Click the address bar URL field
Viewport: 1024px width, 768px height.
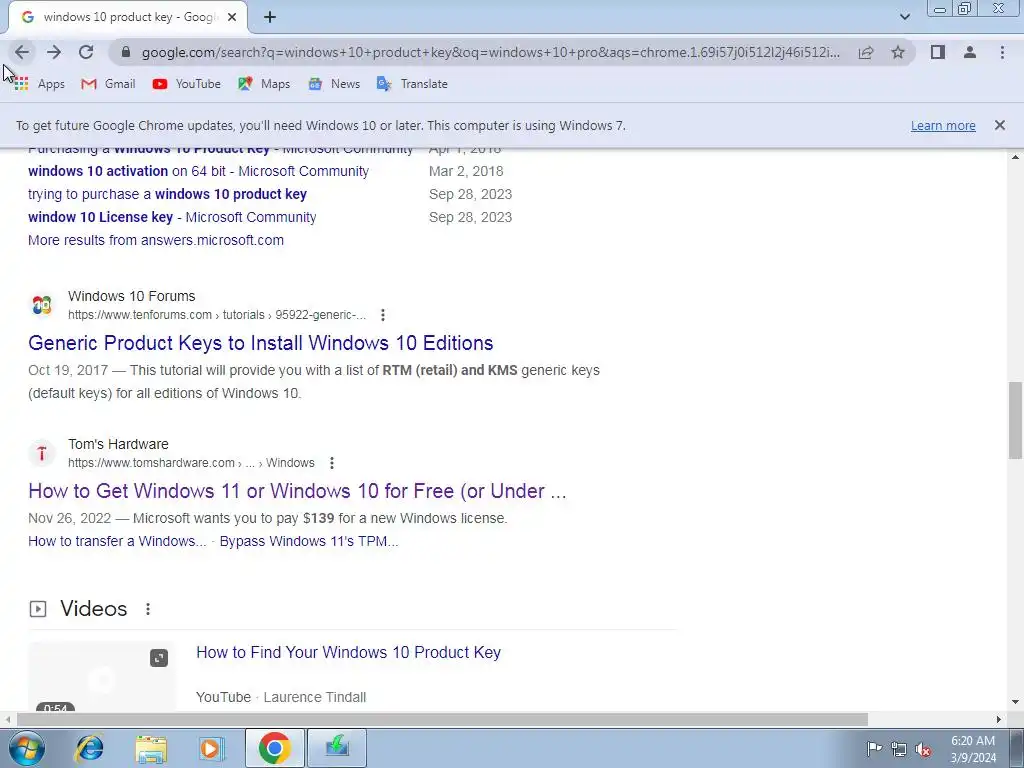(490, 52)
